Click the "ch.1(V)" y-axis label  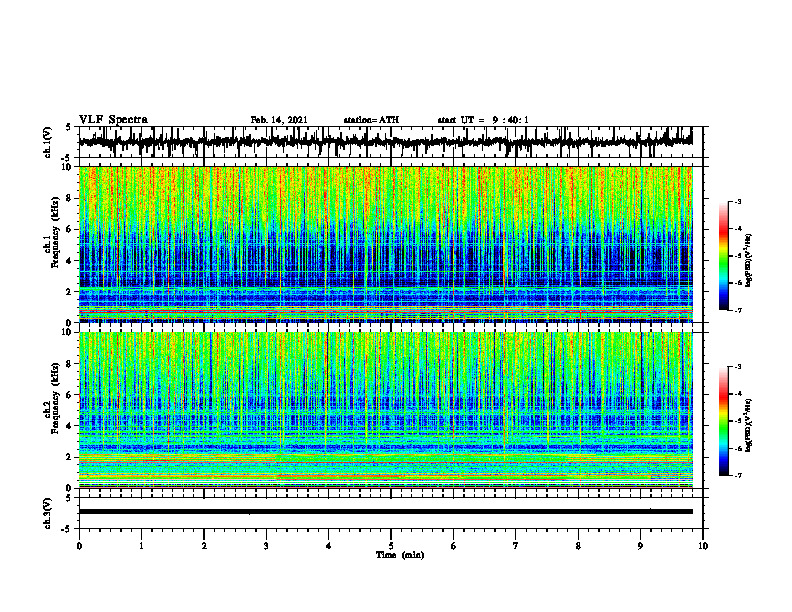coord(48,142)
